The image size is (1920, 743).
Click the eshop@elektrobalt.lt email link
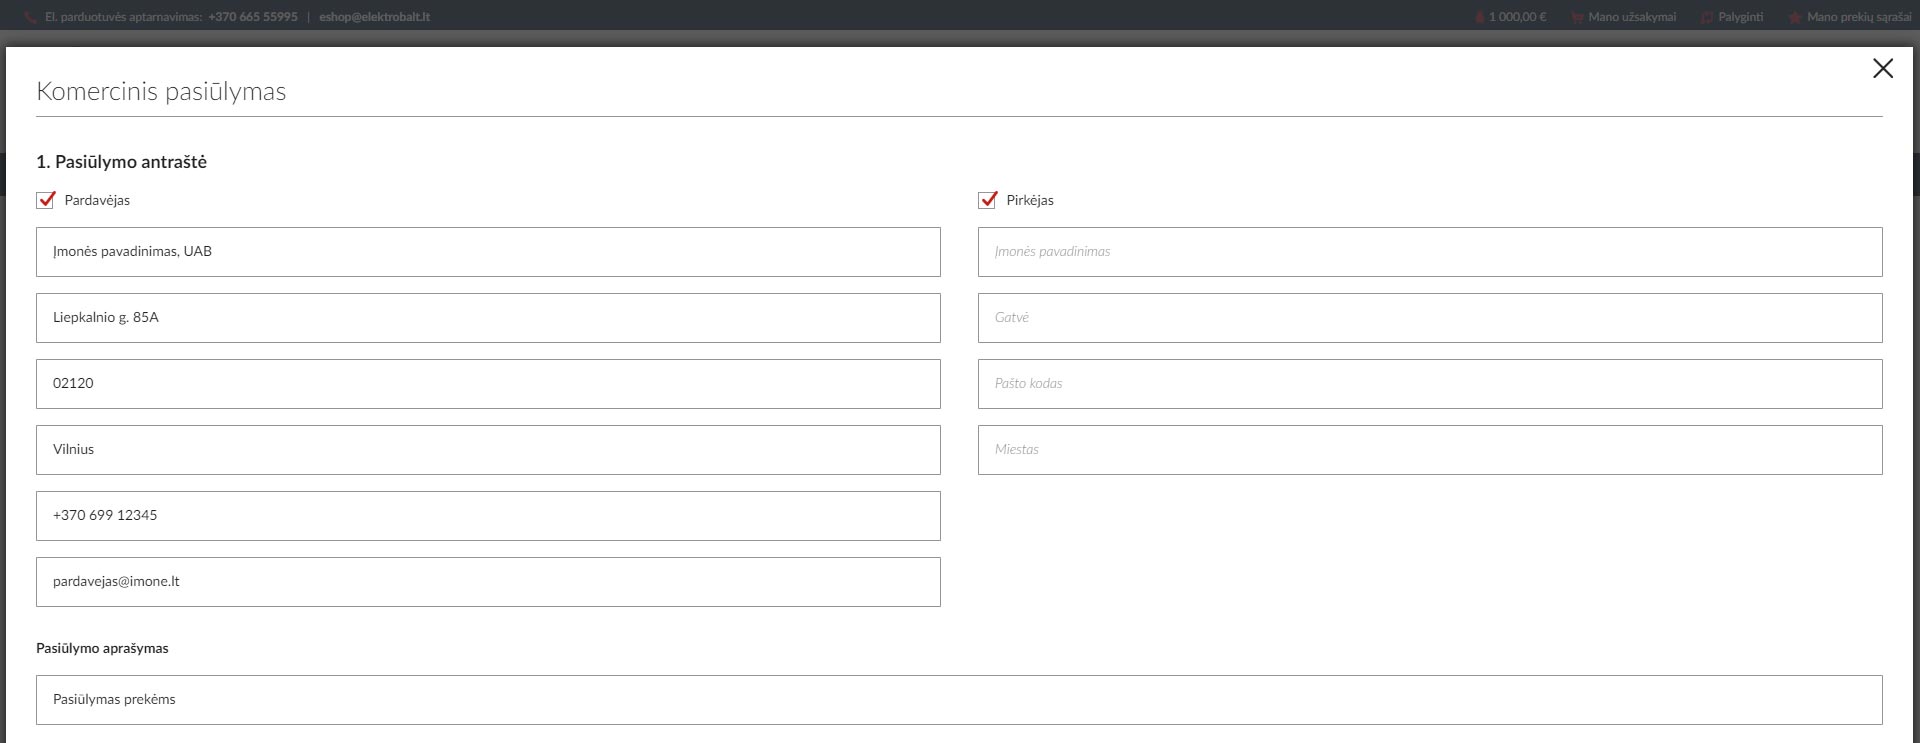(374, 17)
